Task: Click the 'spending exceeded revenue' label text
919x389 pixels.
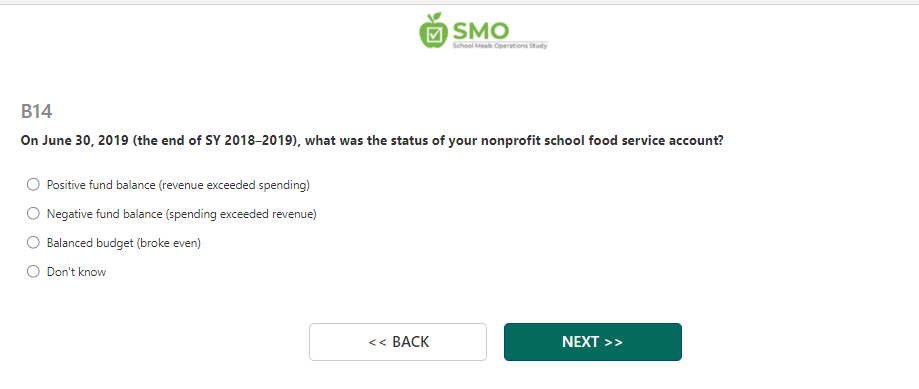Action: [x=241, y=214]
